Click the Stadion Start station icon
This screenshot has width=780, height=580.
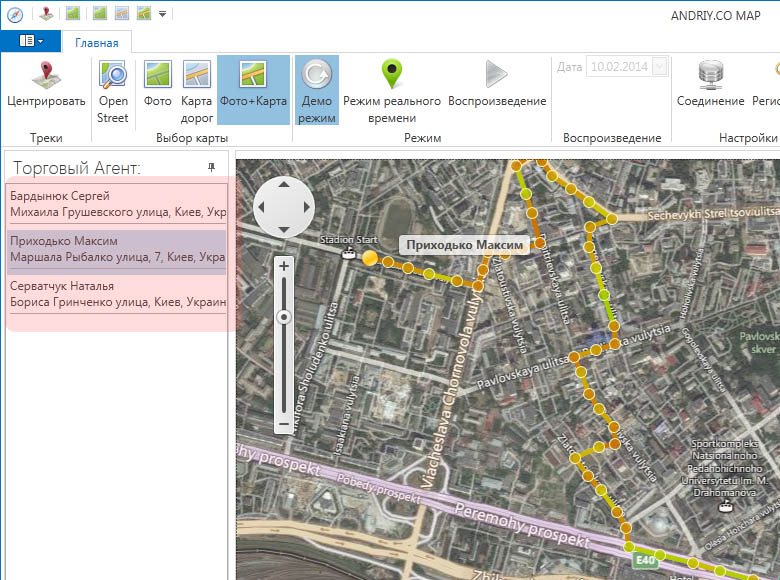(x=349, y=254)
